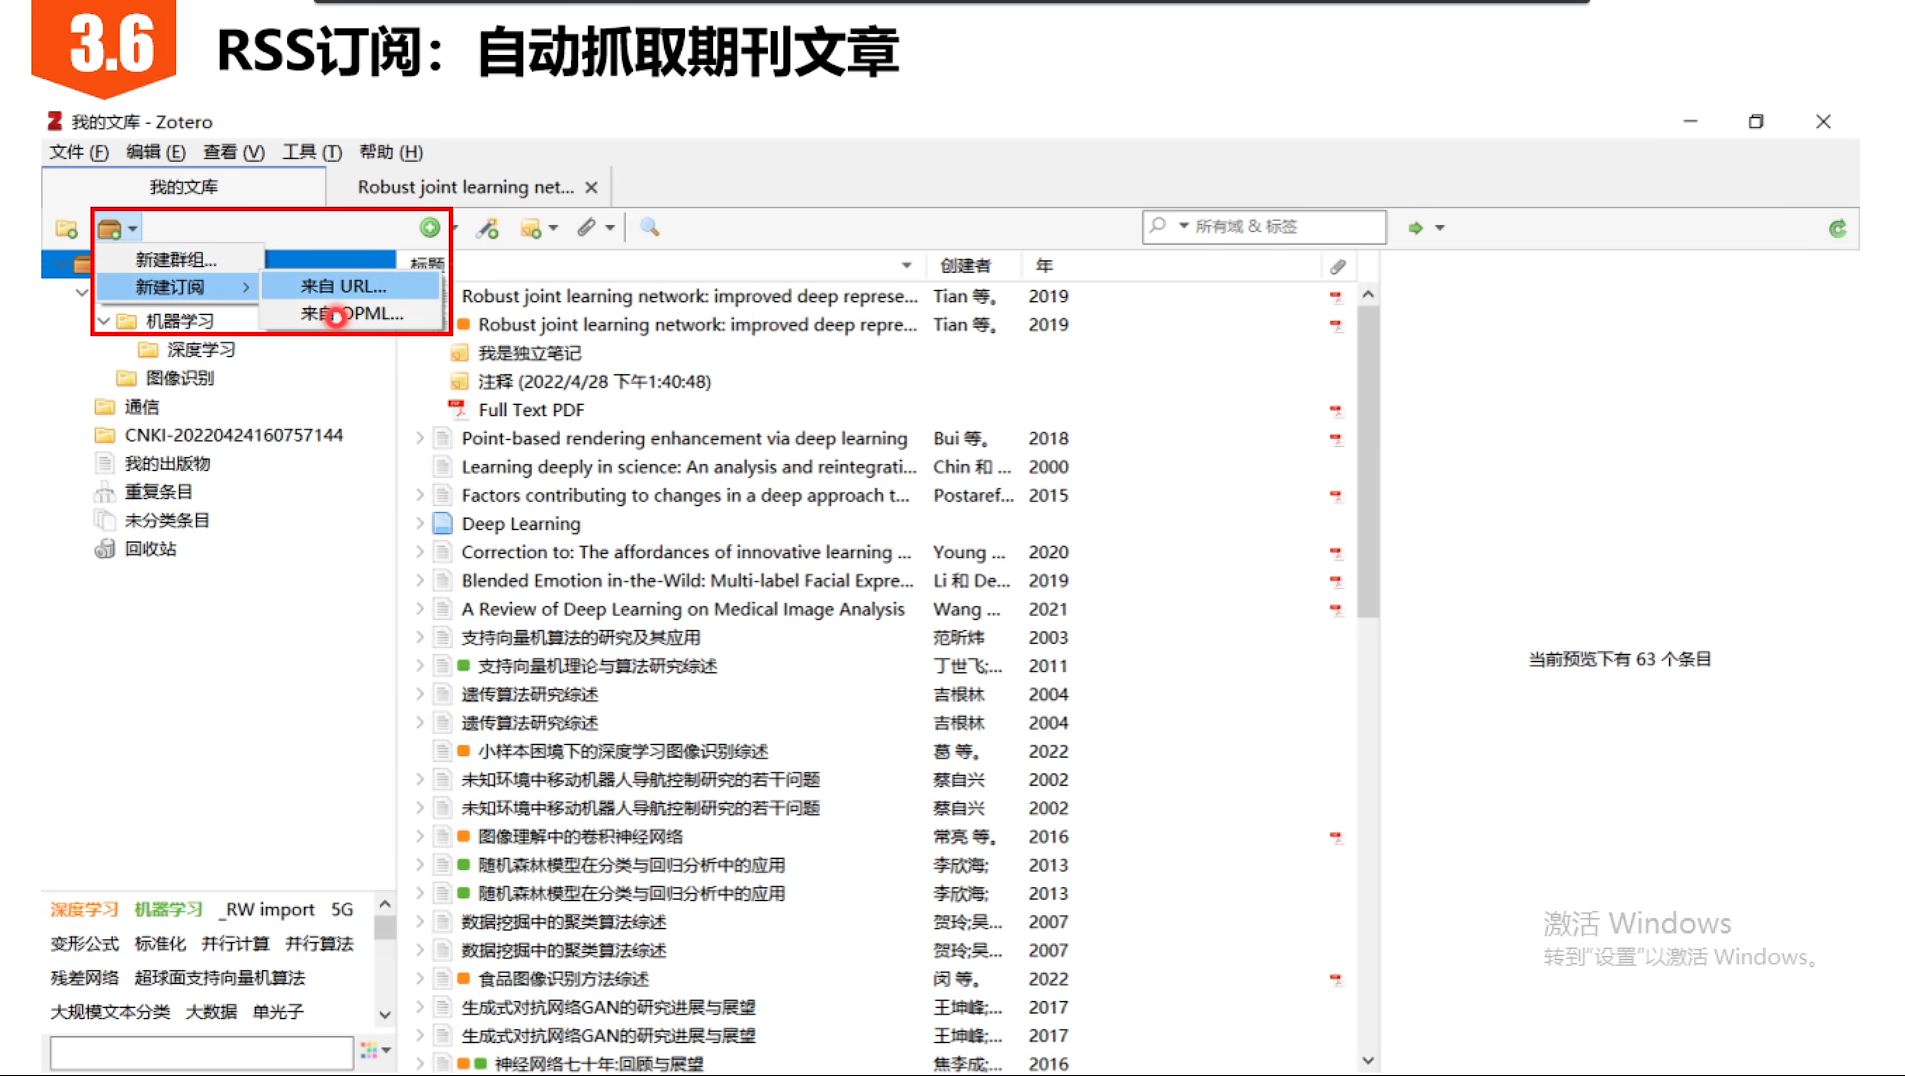
Task: Open tag selector options at bottom right
Action: [x=373, y=1050]
